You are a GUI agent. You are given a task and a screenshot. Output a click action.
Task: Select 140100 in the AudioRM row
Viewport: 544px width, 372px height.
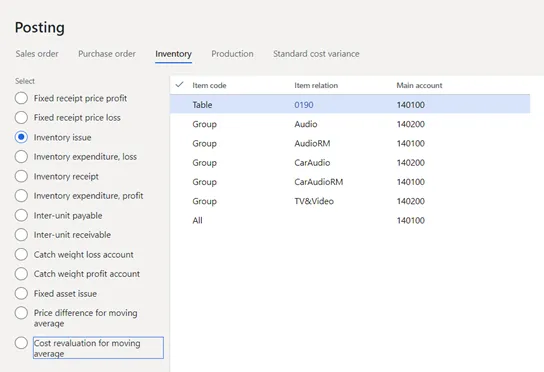(x=411, y=143)
